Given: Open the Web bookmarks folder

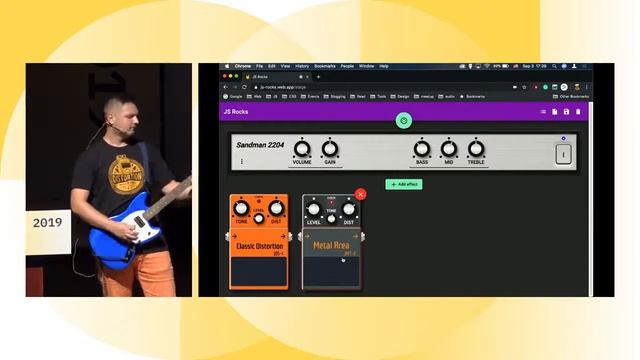Looking at the screenshot, I should [254, 97].
